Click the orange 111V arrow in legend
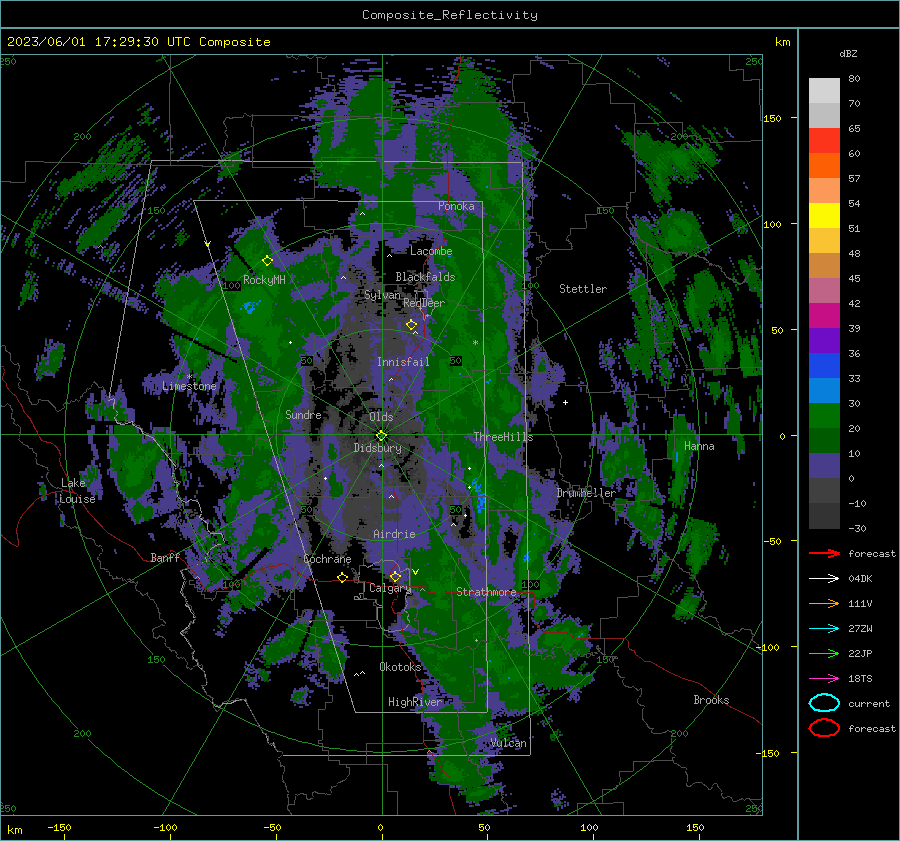 click(825, 603)
